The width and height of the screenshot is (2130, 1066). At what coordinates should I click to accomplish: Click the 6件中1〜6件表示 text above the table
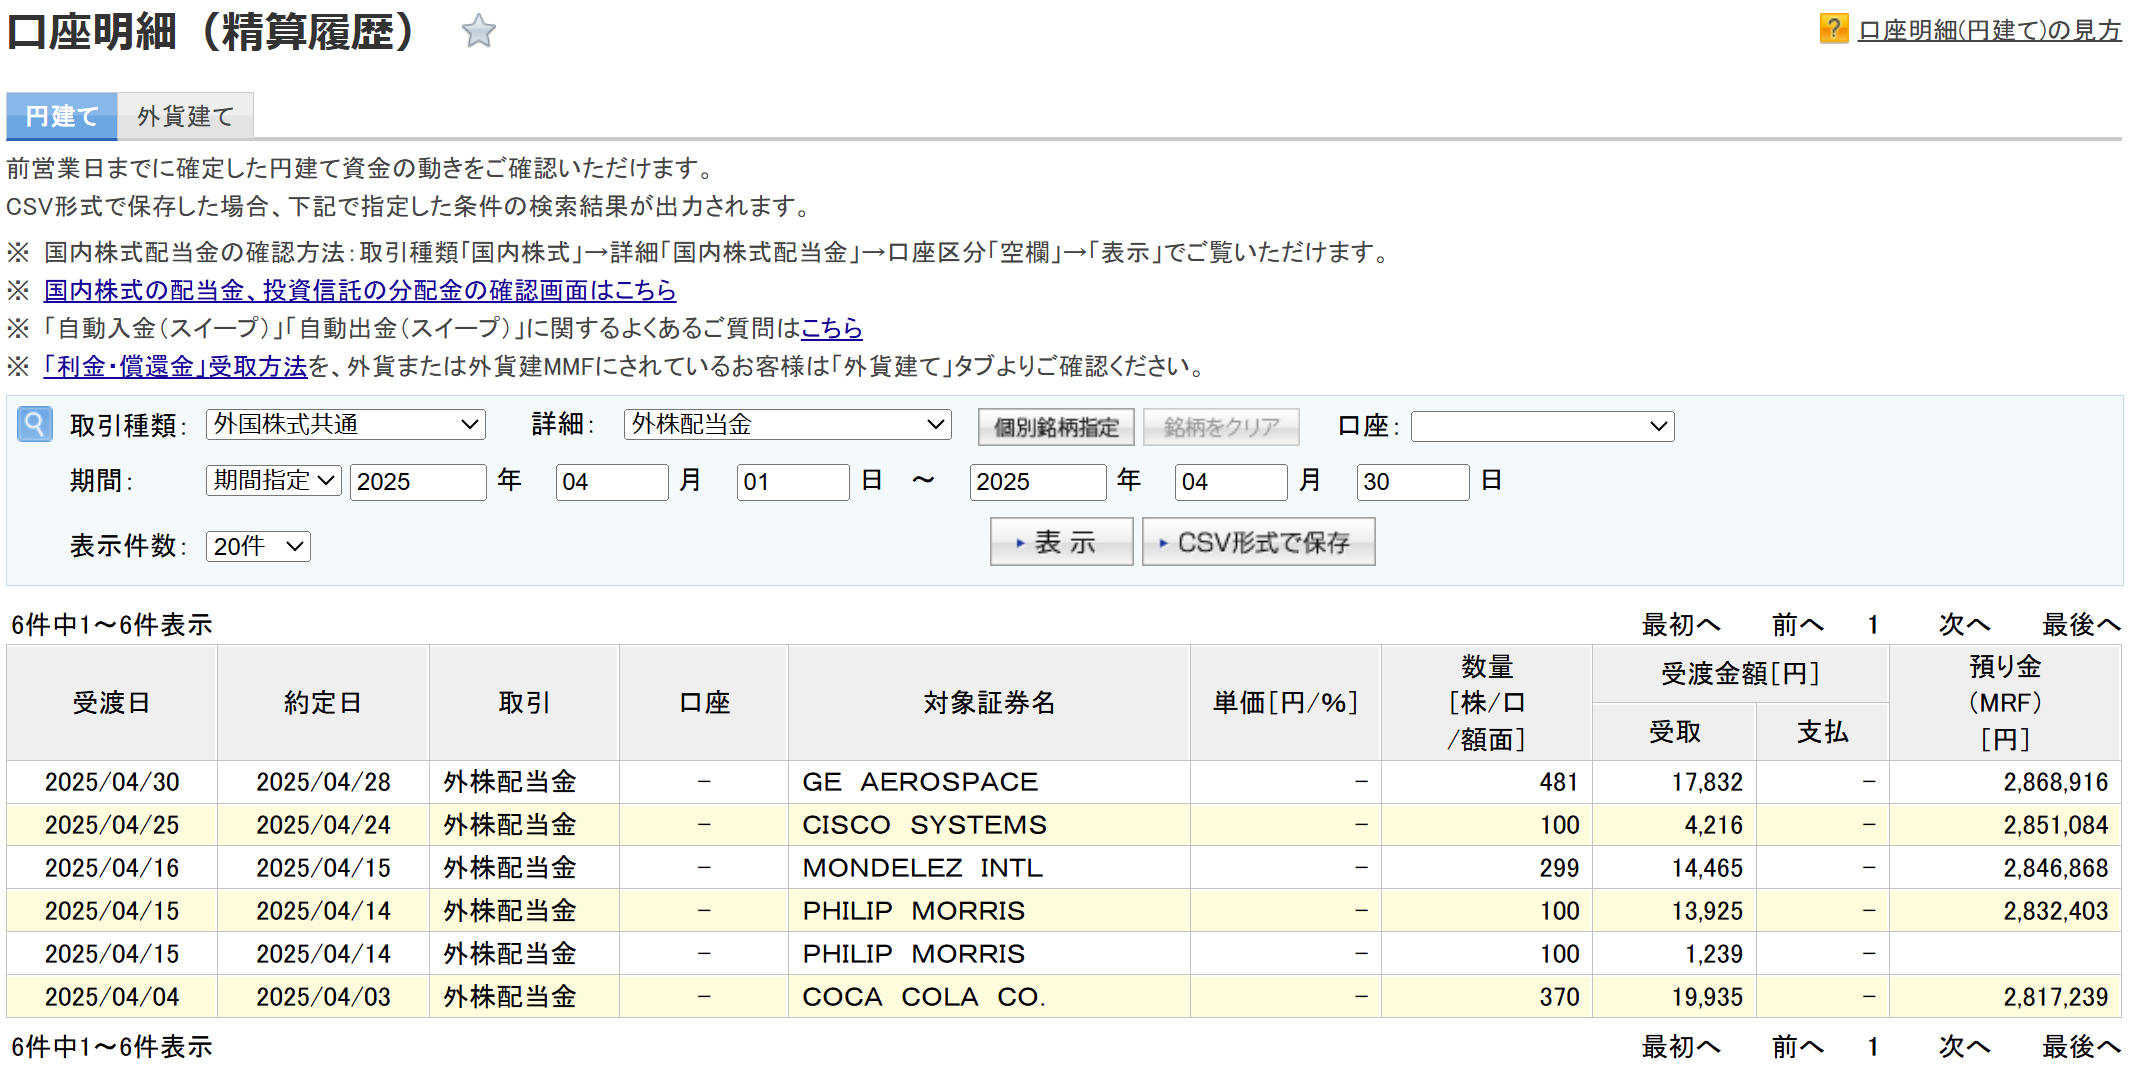(112, 625)
